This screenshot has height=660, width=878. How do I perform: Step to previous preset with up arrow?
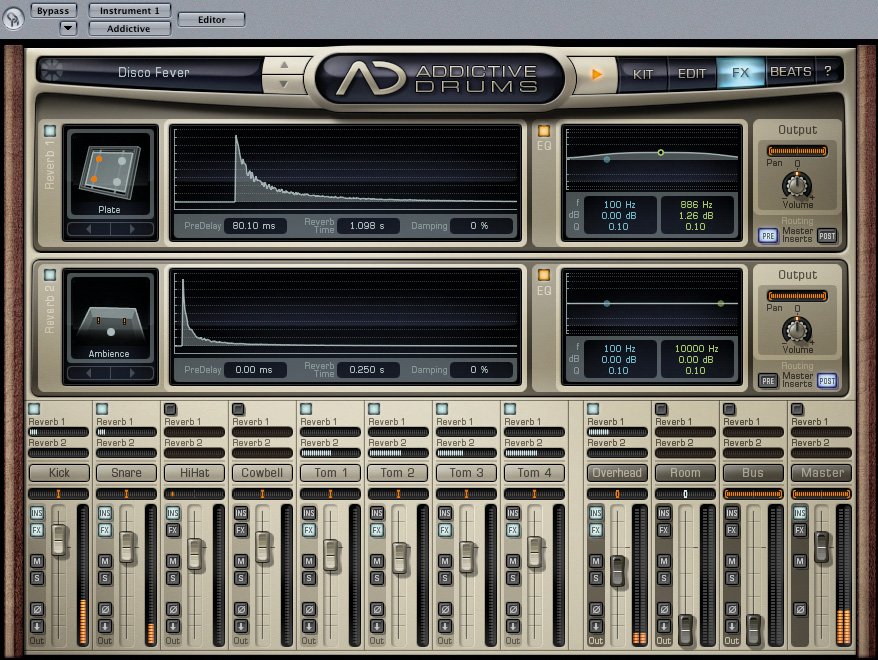(x=284, y=65)
